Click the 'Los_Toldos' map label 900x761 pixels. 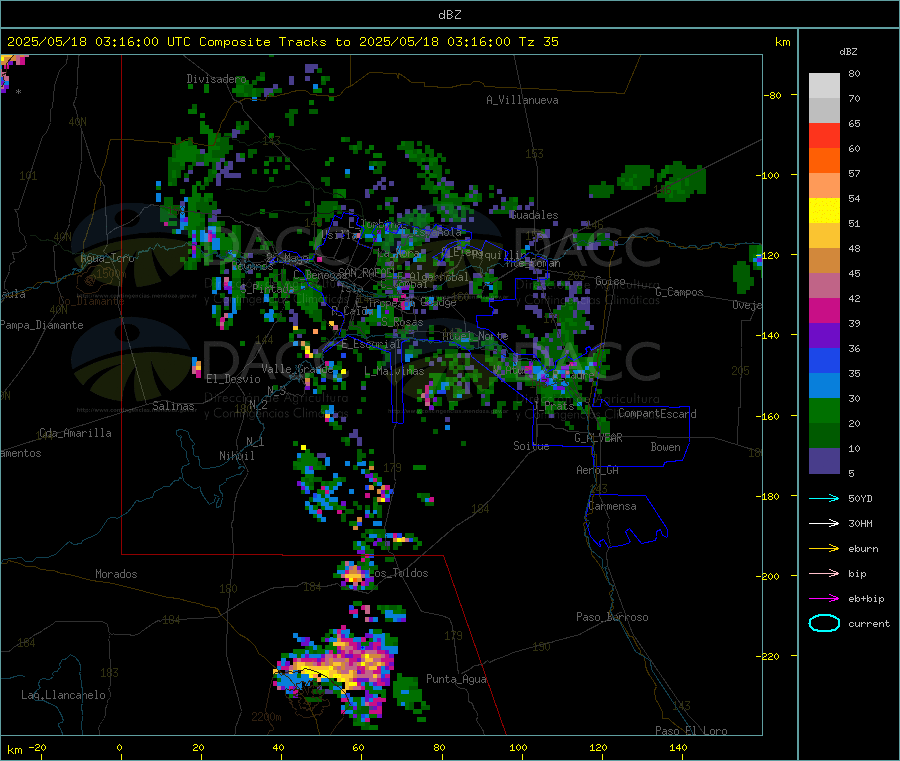click(x=399, y=573)
